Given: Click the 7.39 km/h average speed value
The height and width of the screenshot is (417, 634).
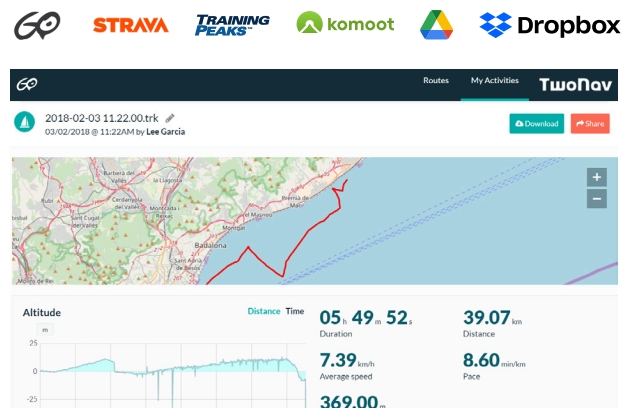Looking at the screenshot, I should point(347,360).
